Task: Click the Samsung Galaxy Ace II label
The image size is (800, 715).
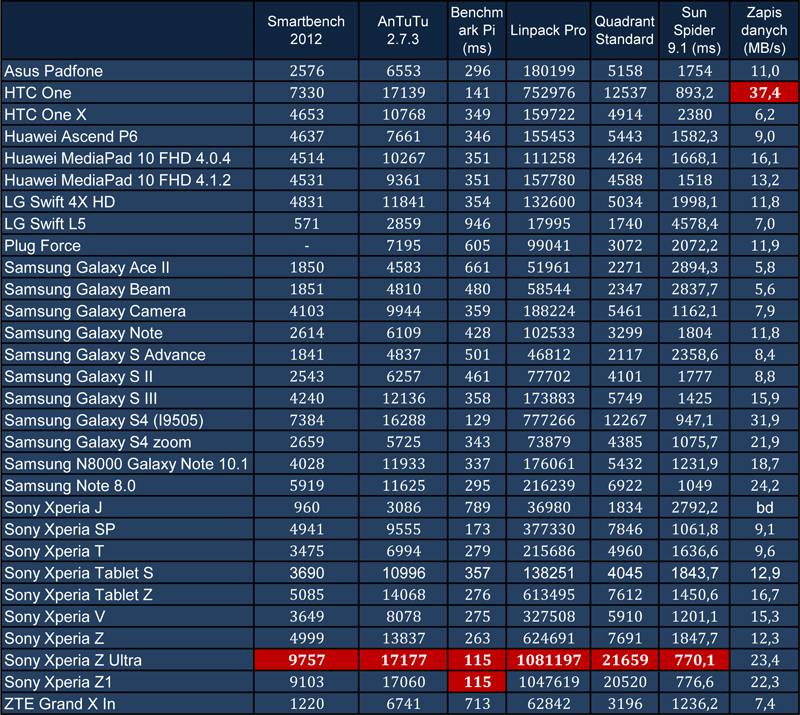Action: tap(87, 267)
